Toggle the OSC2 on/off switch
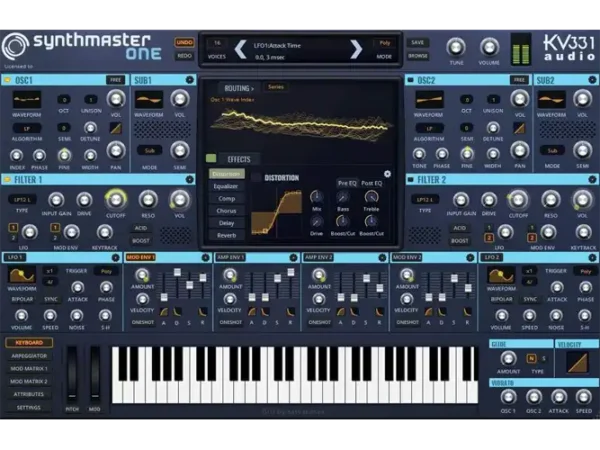 [x=410, y=80]
